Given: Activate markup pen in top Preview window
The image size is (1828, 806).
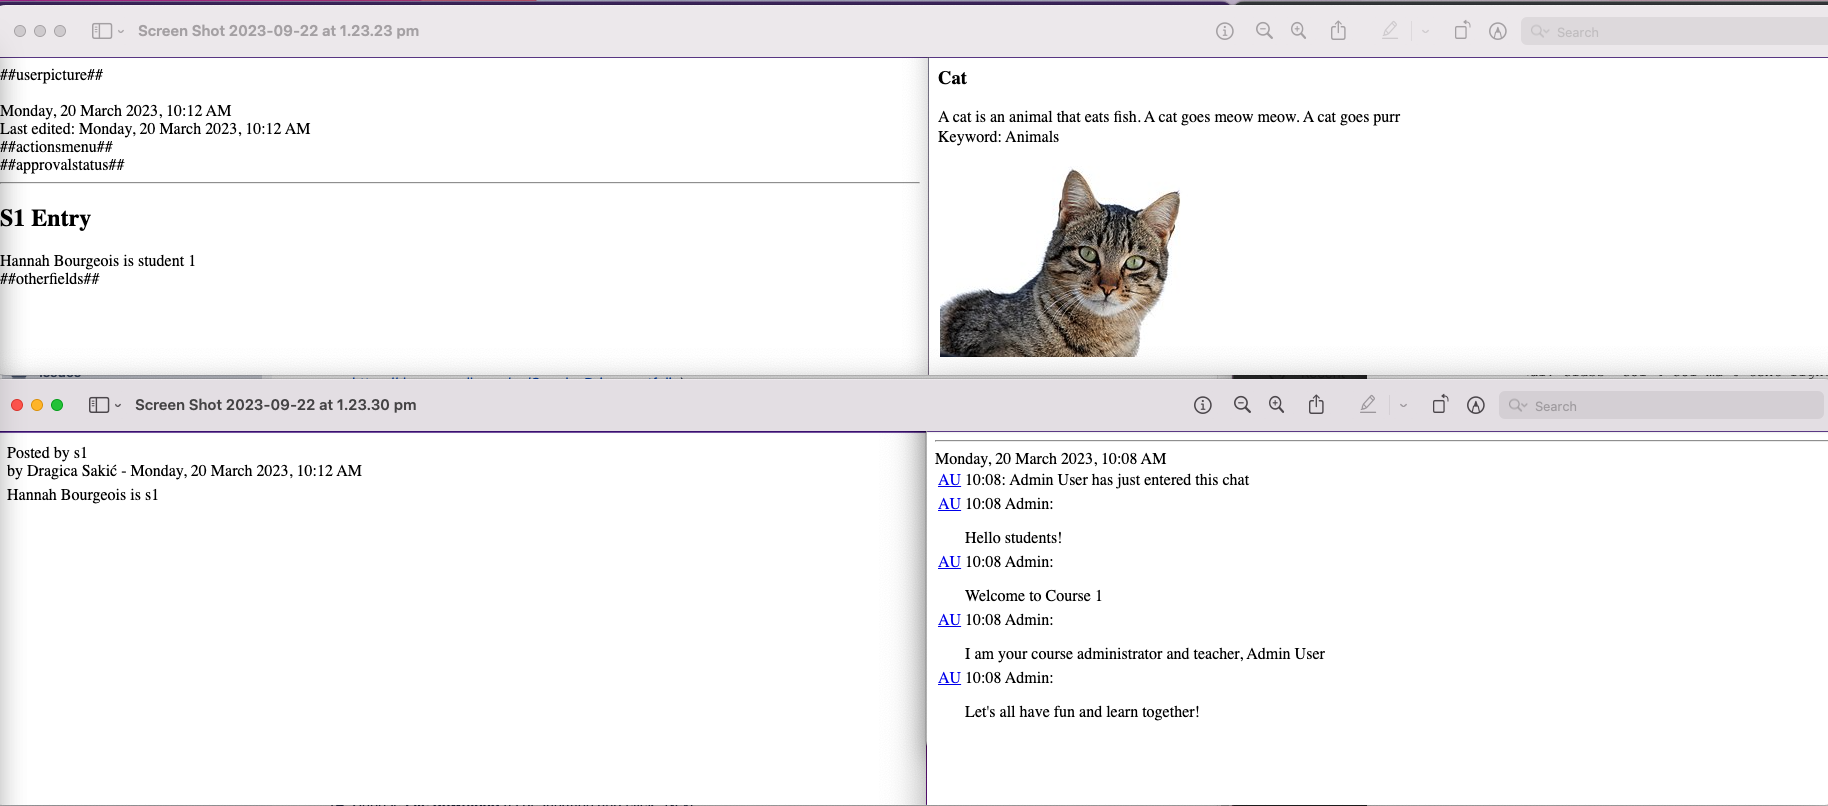Looking at the screenshot, I should 1390,31.
